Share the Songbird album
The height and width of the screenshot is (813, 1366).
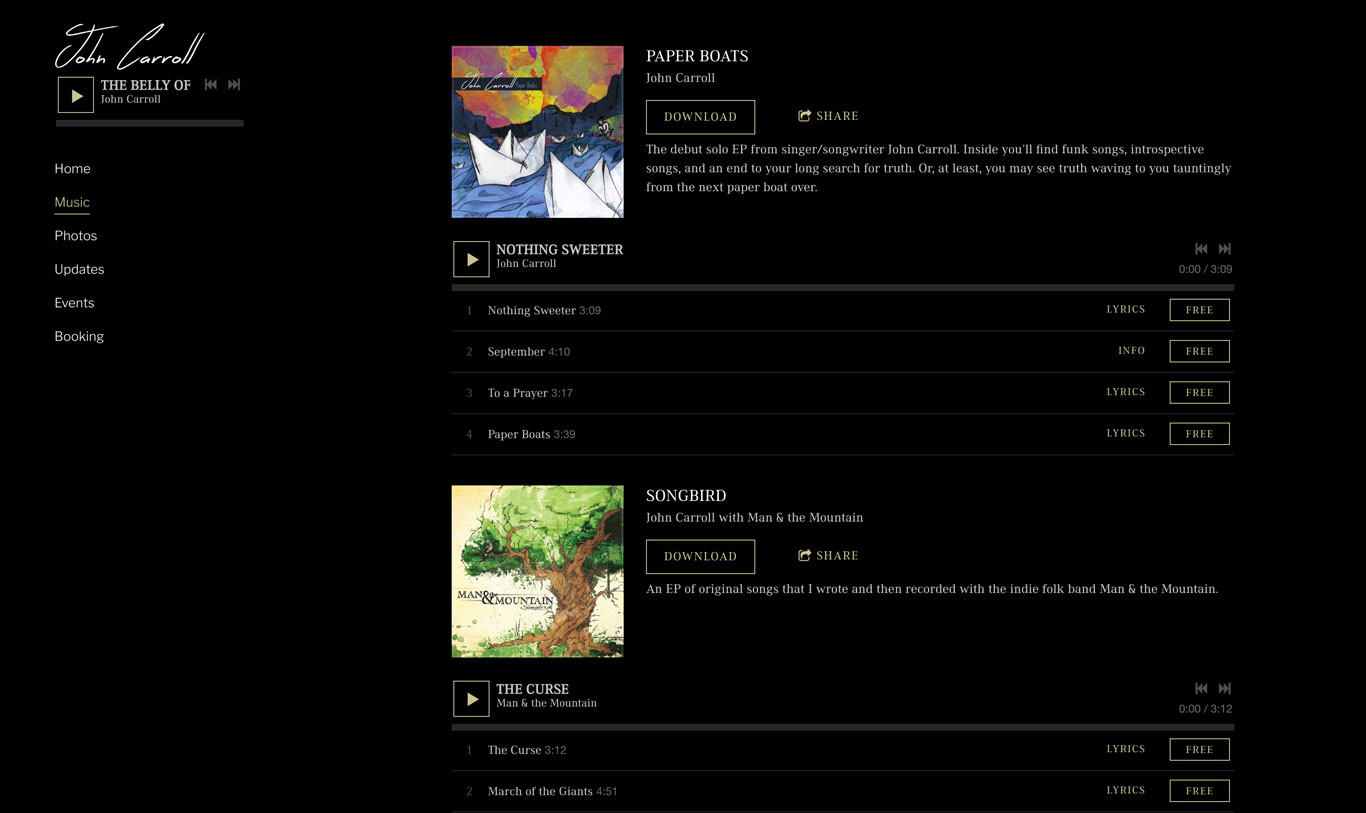point(829,556)
